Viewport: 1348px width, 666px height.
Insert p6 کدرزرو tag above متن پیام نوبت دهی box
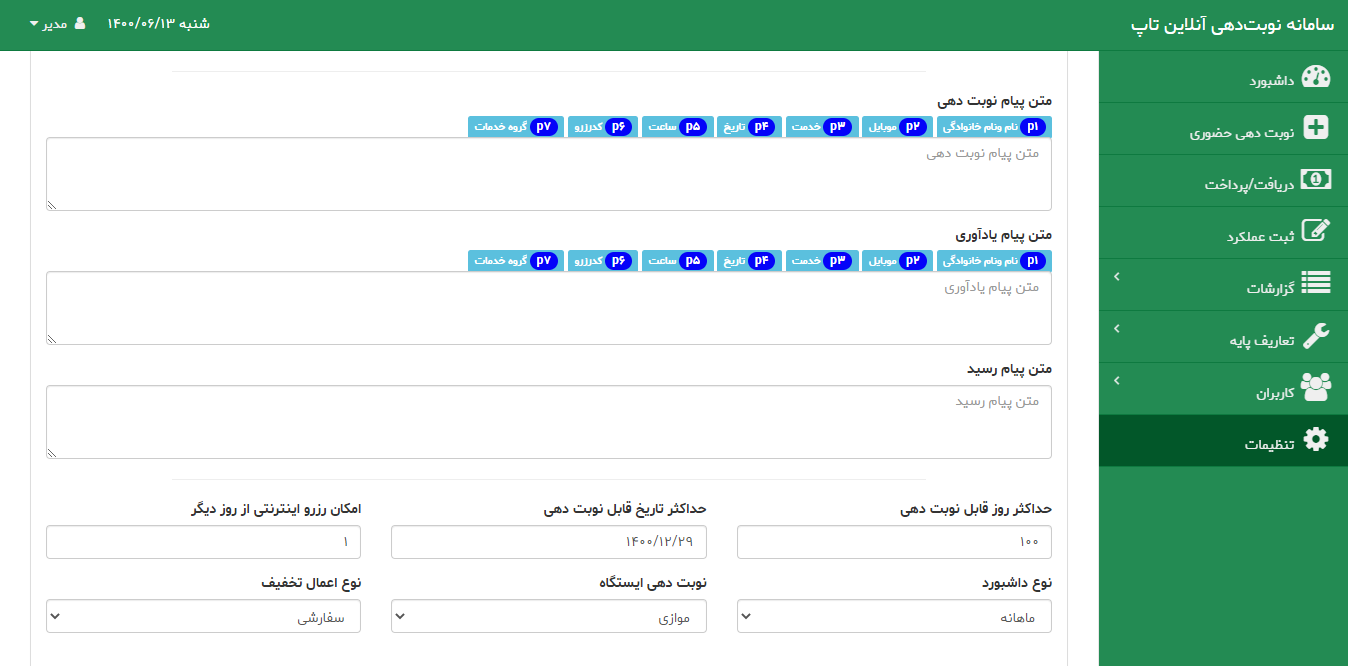click(603, 127)
